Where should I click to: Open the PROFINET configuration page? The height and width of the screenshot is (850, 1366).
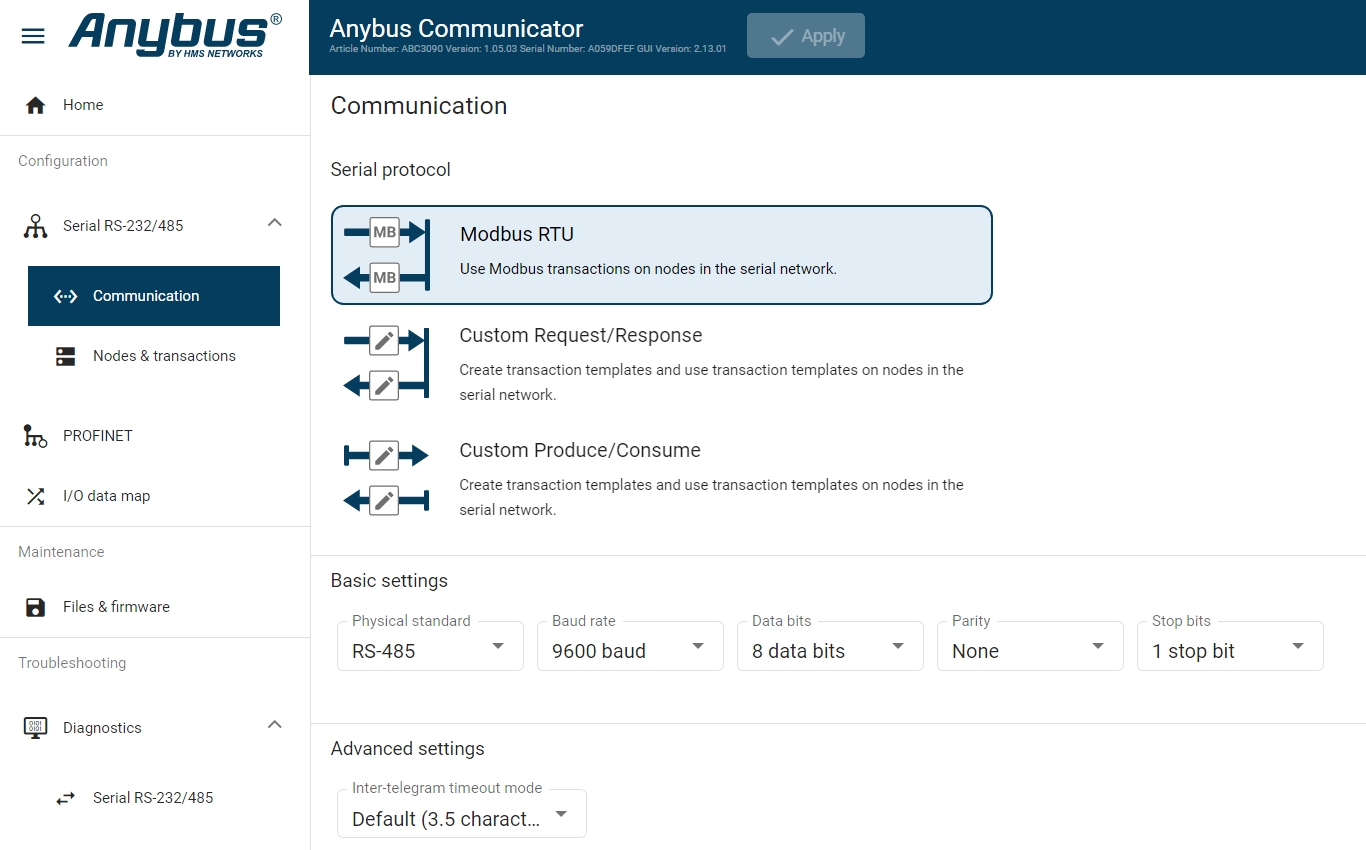coord(155,436)
